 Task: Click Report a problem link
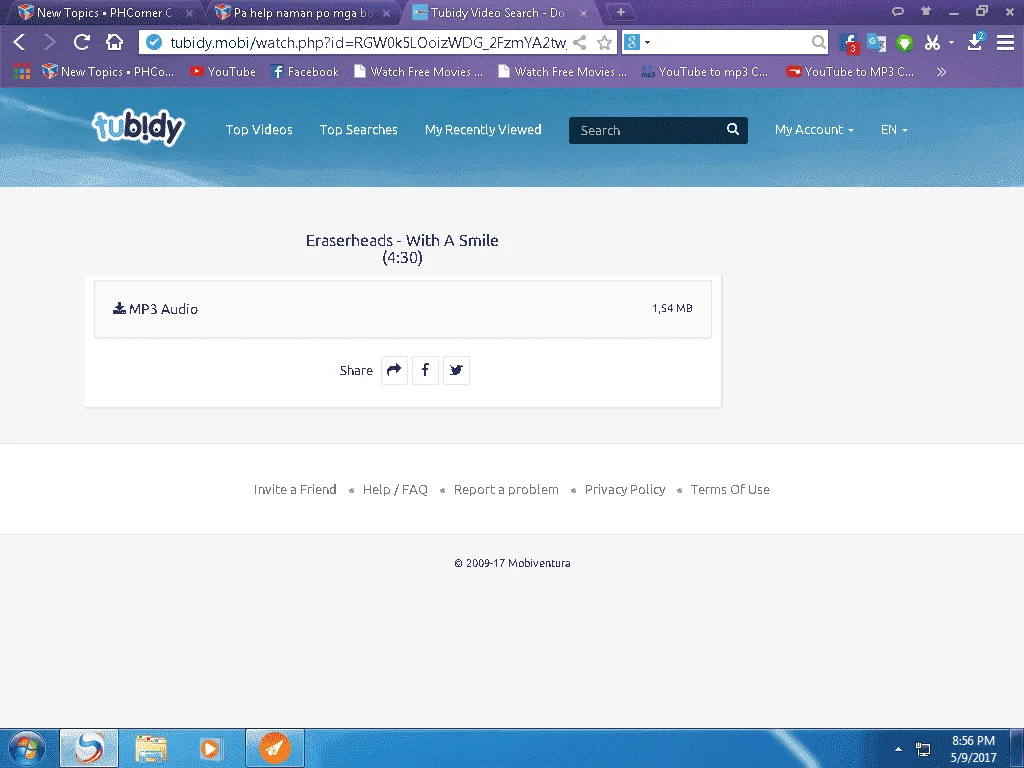pos(506,490)
